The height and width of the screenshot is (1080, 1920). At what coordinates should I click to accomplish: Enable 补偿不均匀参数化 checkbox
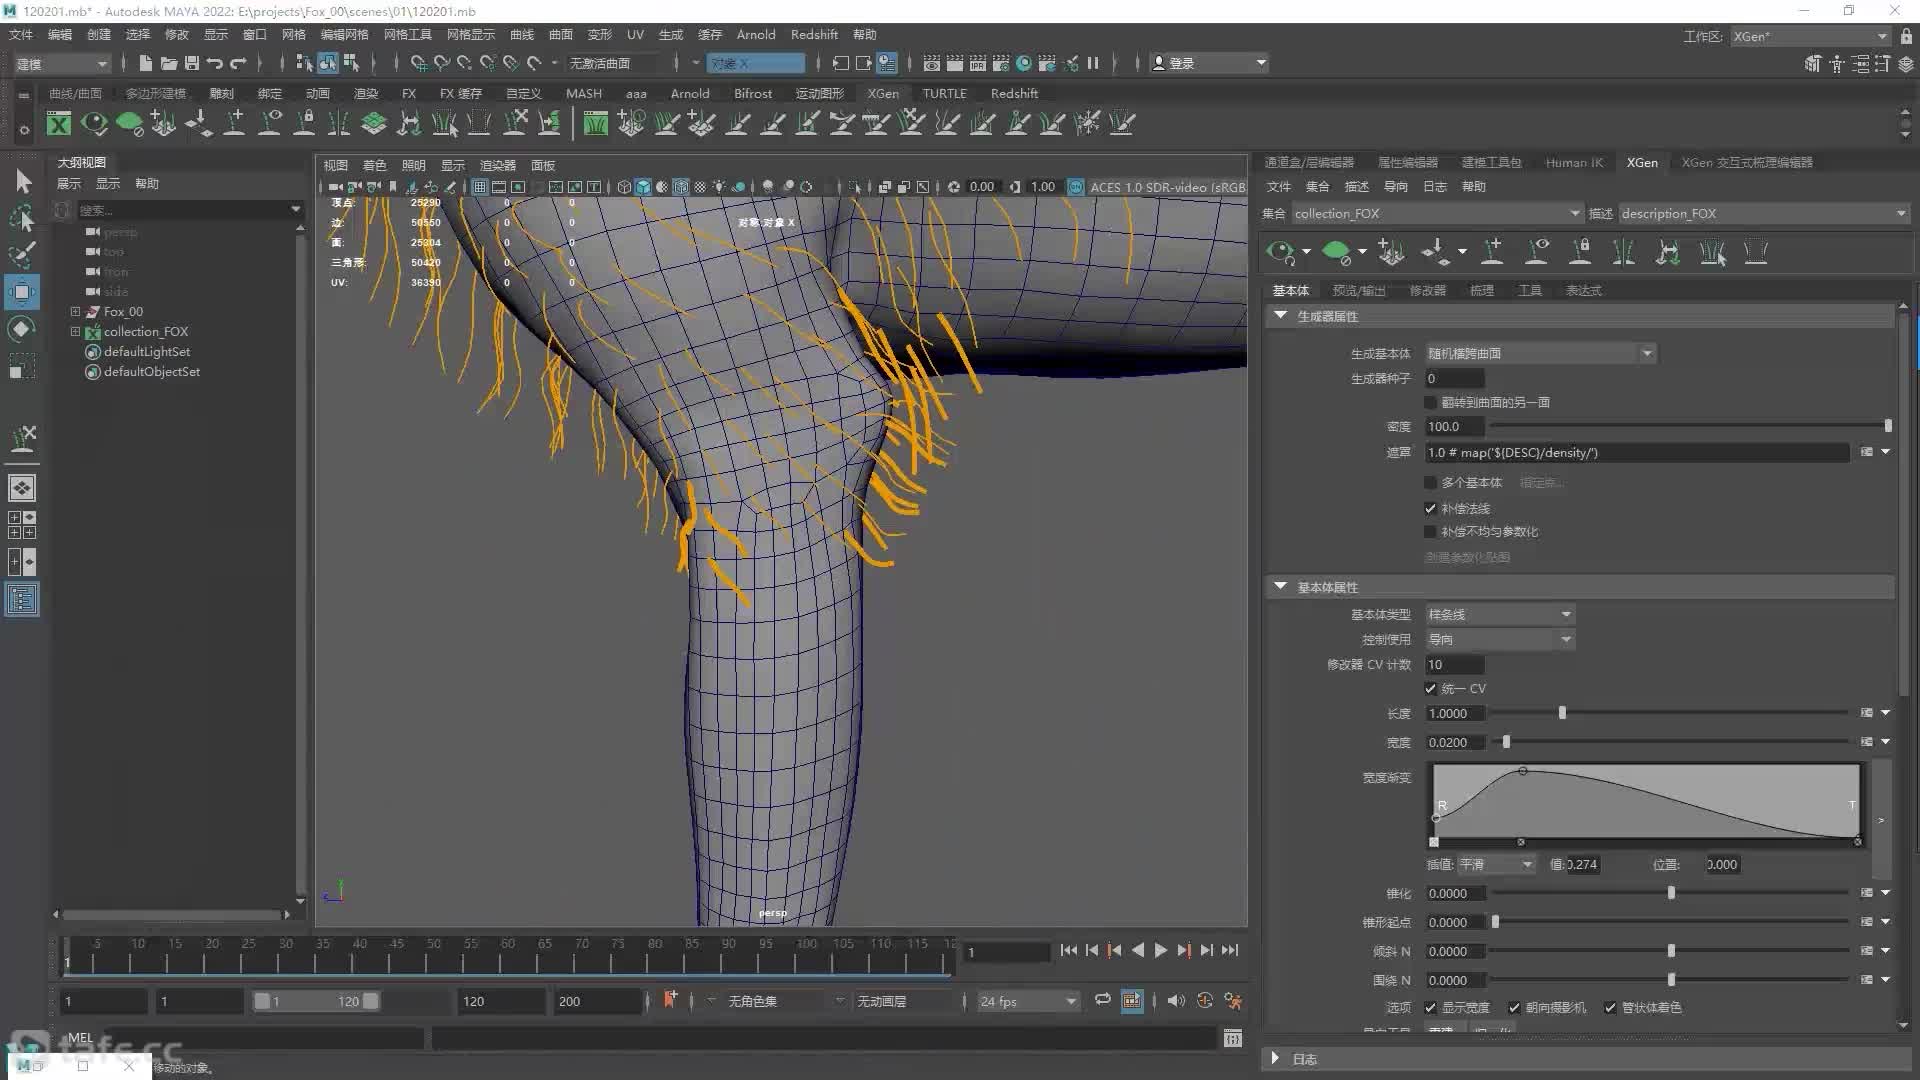(x=1430, y=531)
